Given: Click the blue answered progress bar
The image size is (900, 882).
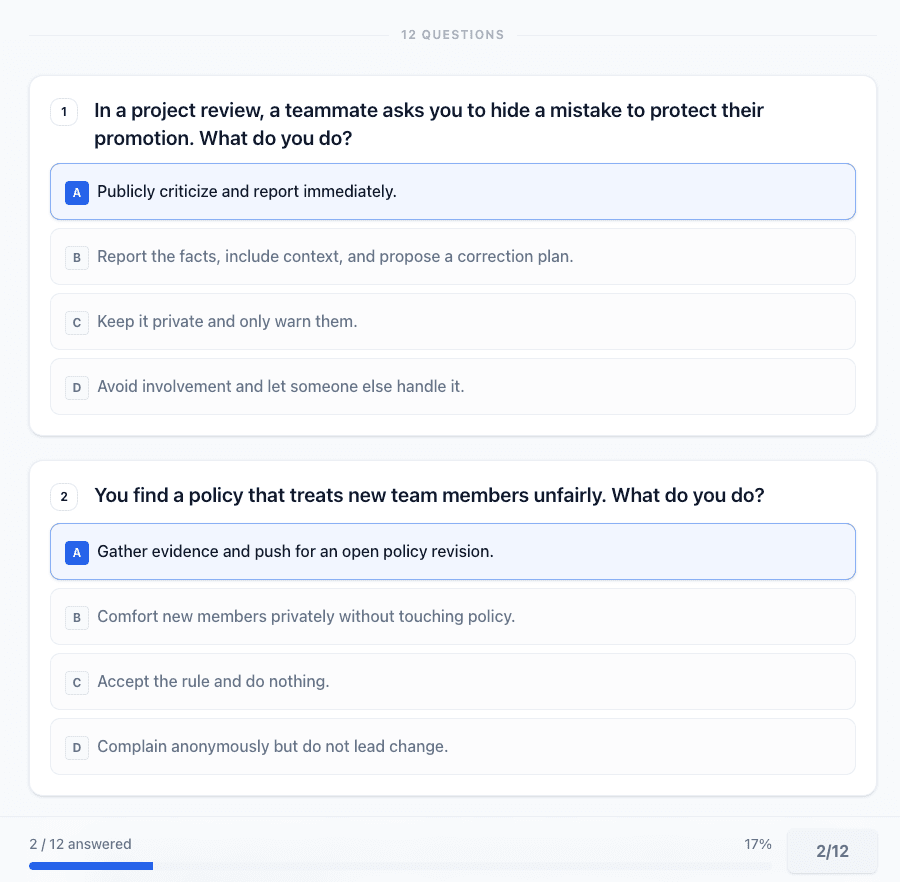Looking at the screenshot, I should (91, 866).
